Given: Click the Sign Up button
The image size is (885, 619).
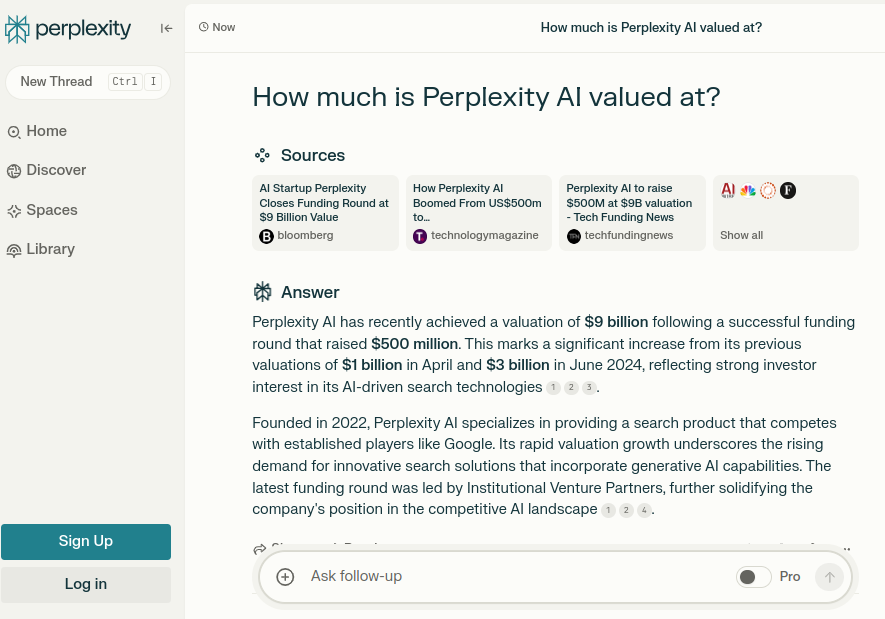Looking at the screenshot, I should point(86,541).
